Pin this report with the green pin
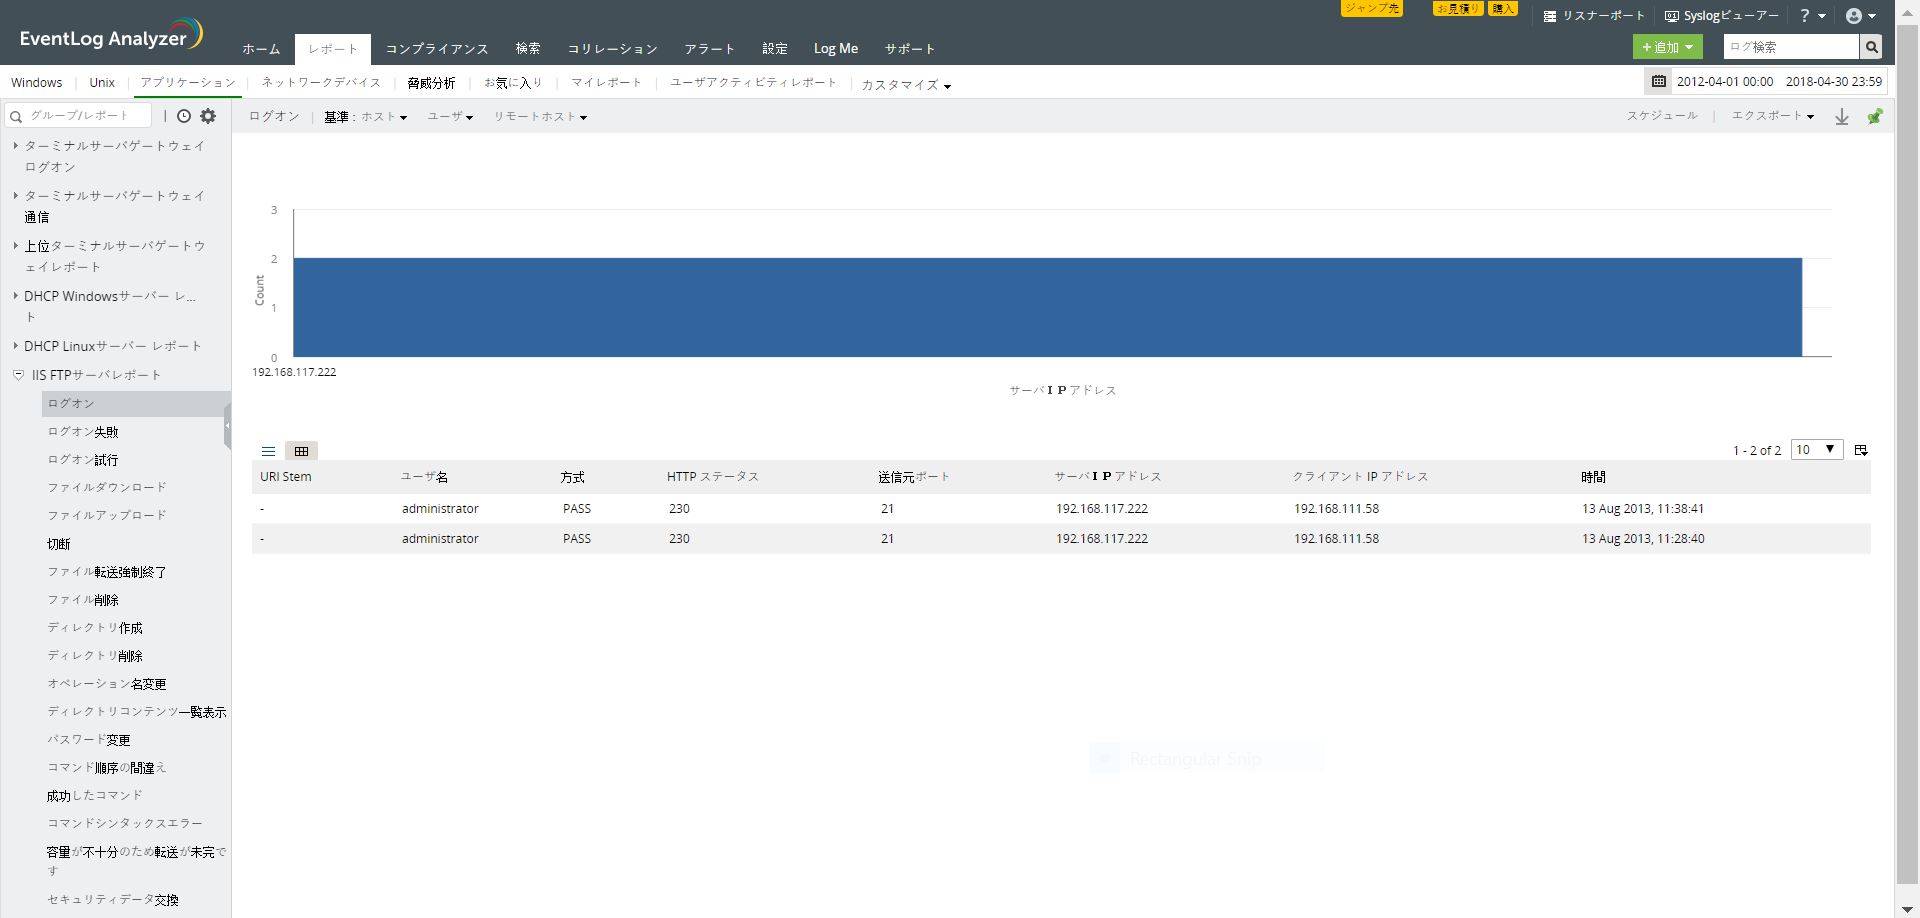This screenshot has width=1920, height=918. (x=1875, y=117)
